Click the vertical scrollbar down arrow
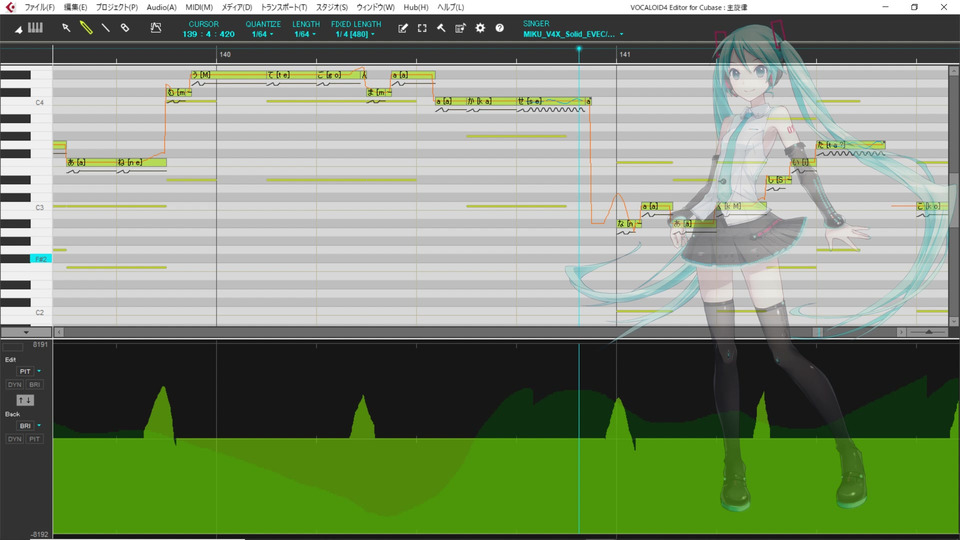 954,321
